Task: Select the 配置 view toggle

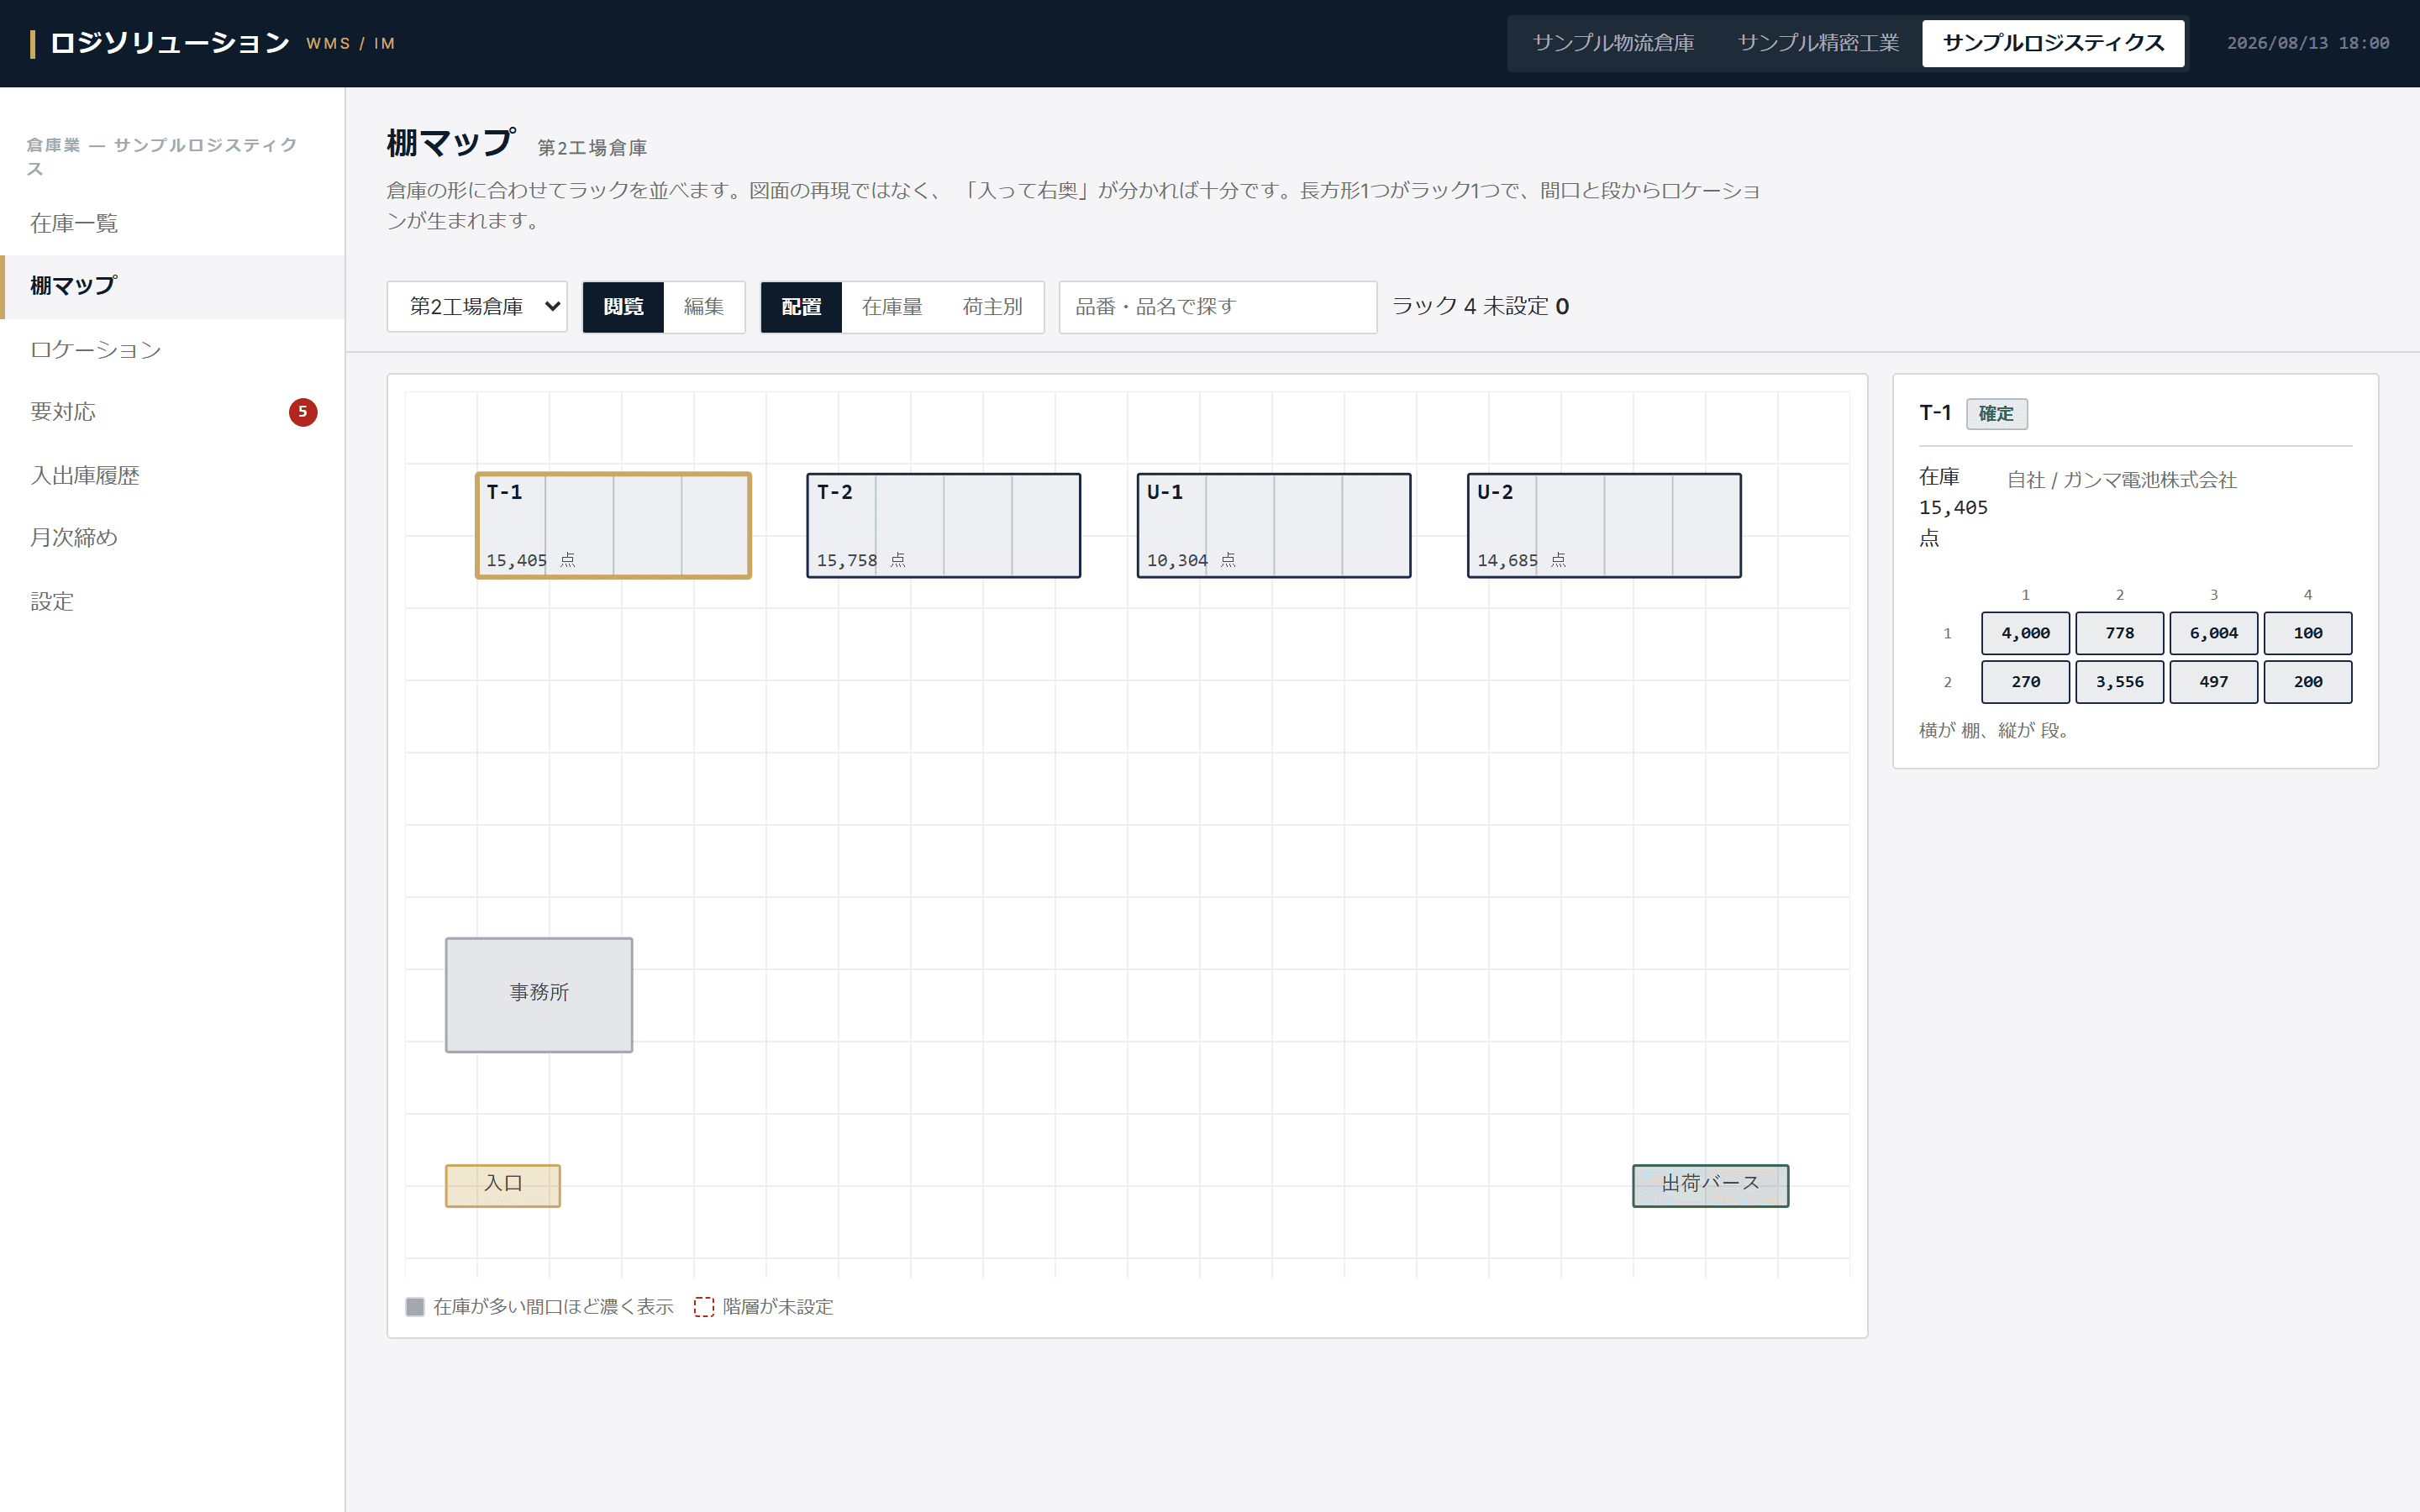Action: point(801,307)
